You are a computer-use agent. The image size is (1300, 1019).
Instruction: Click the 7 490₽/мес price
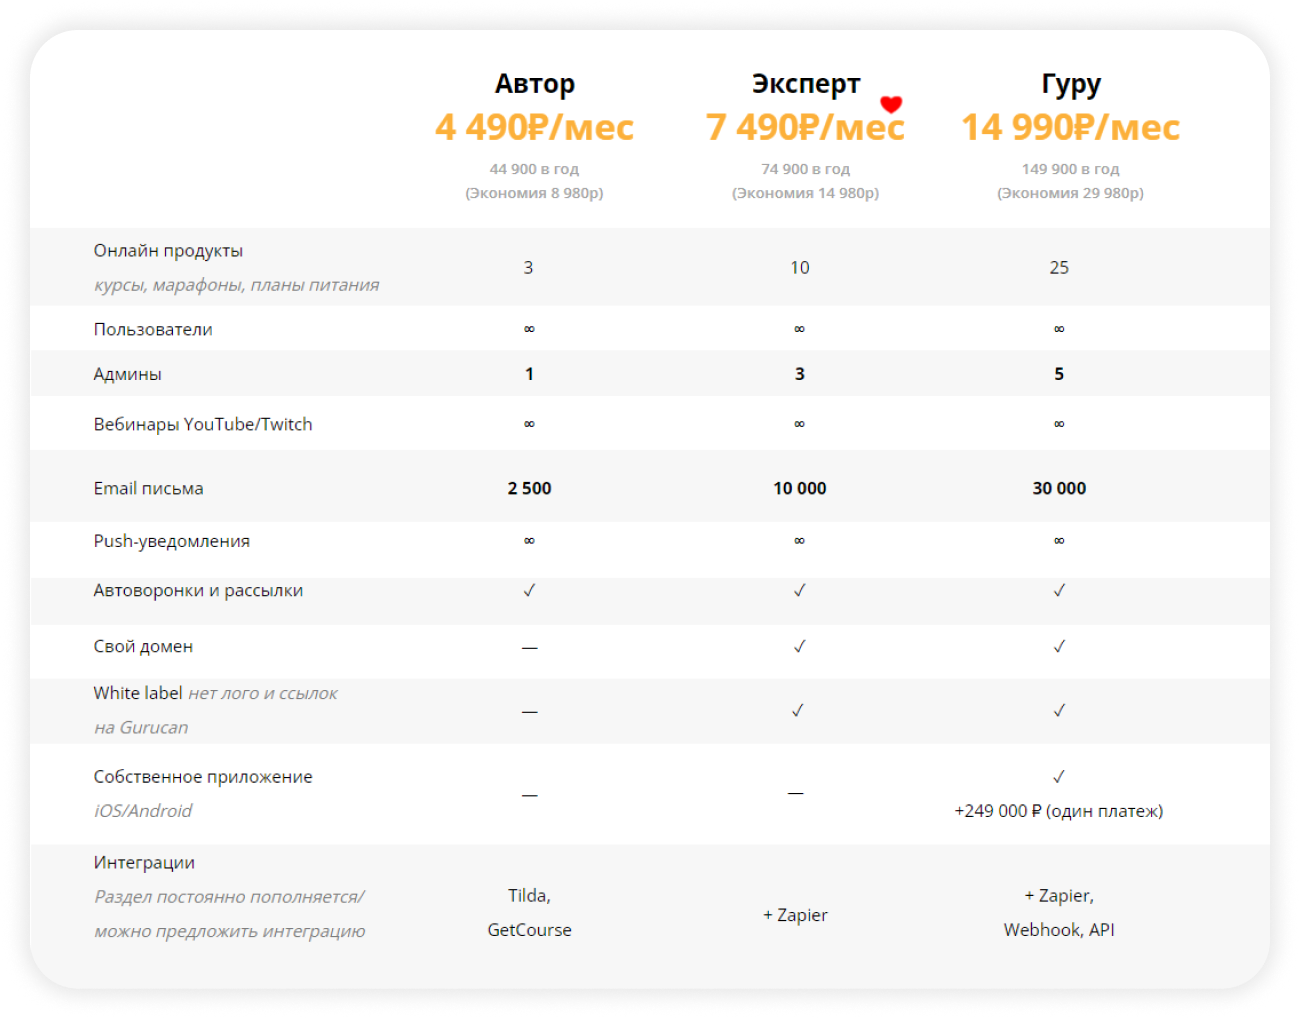coord(805,127)
